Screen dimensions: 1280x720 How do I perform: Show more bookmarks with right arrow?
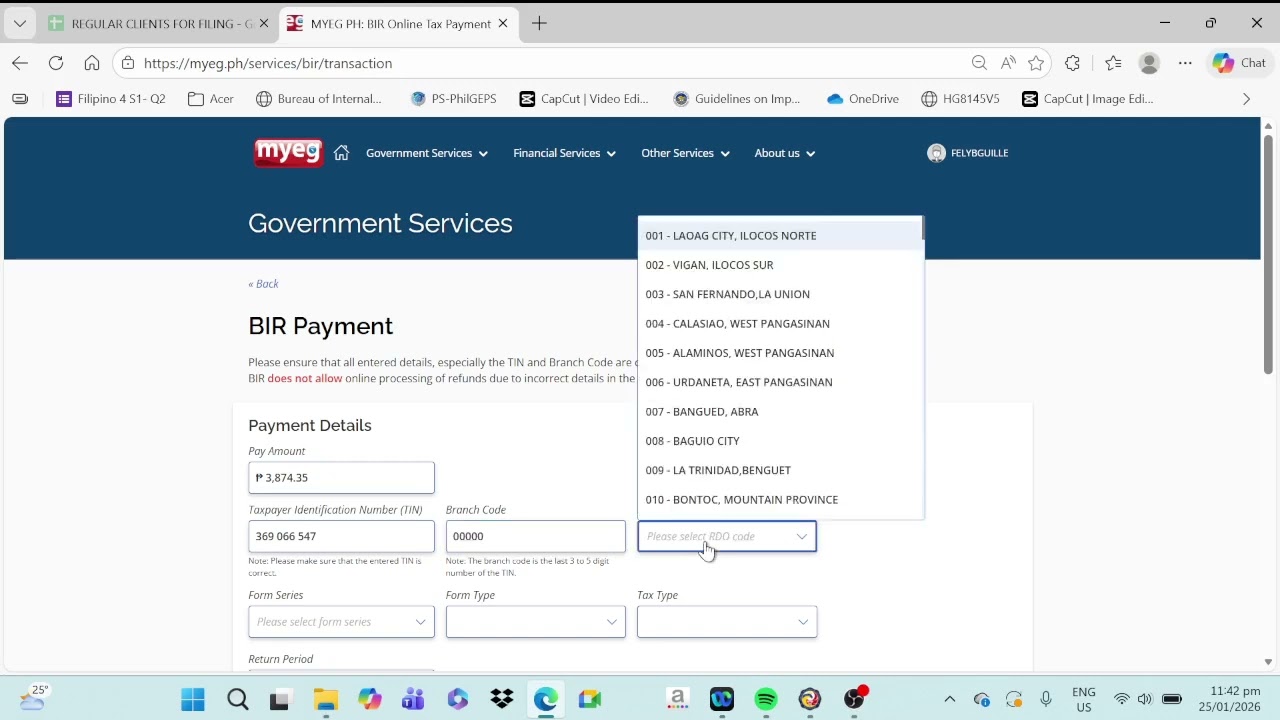click(x=1246, y=99)
